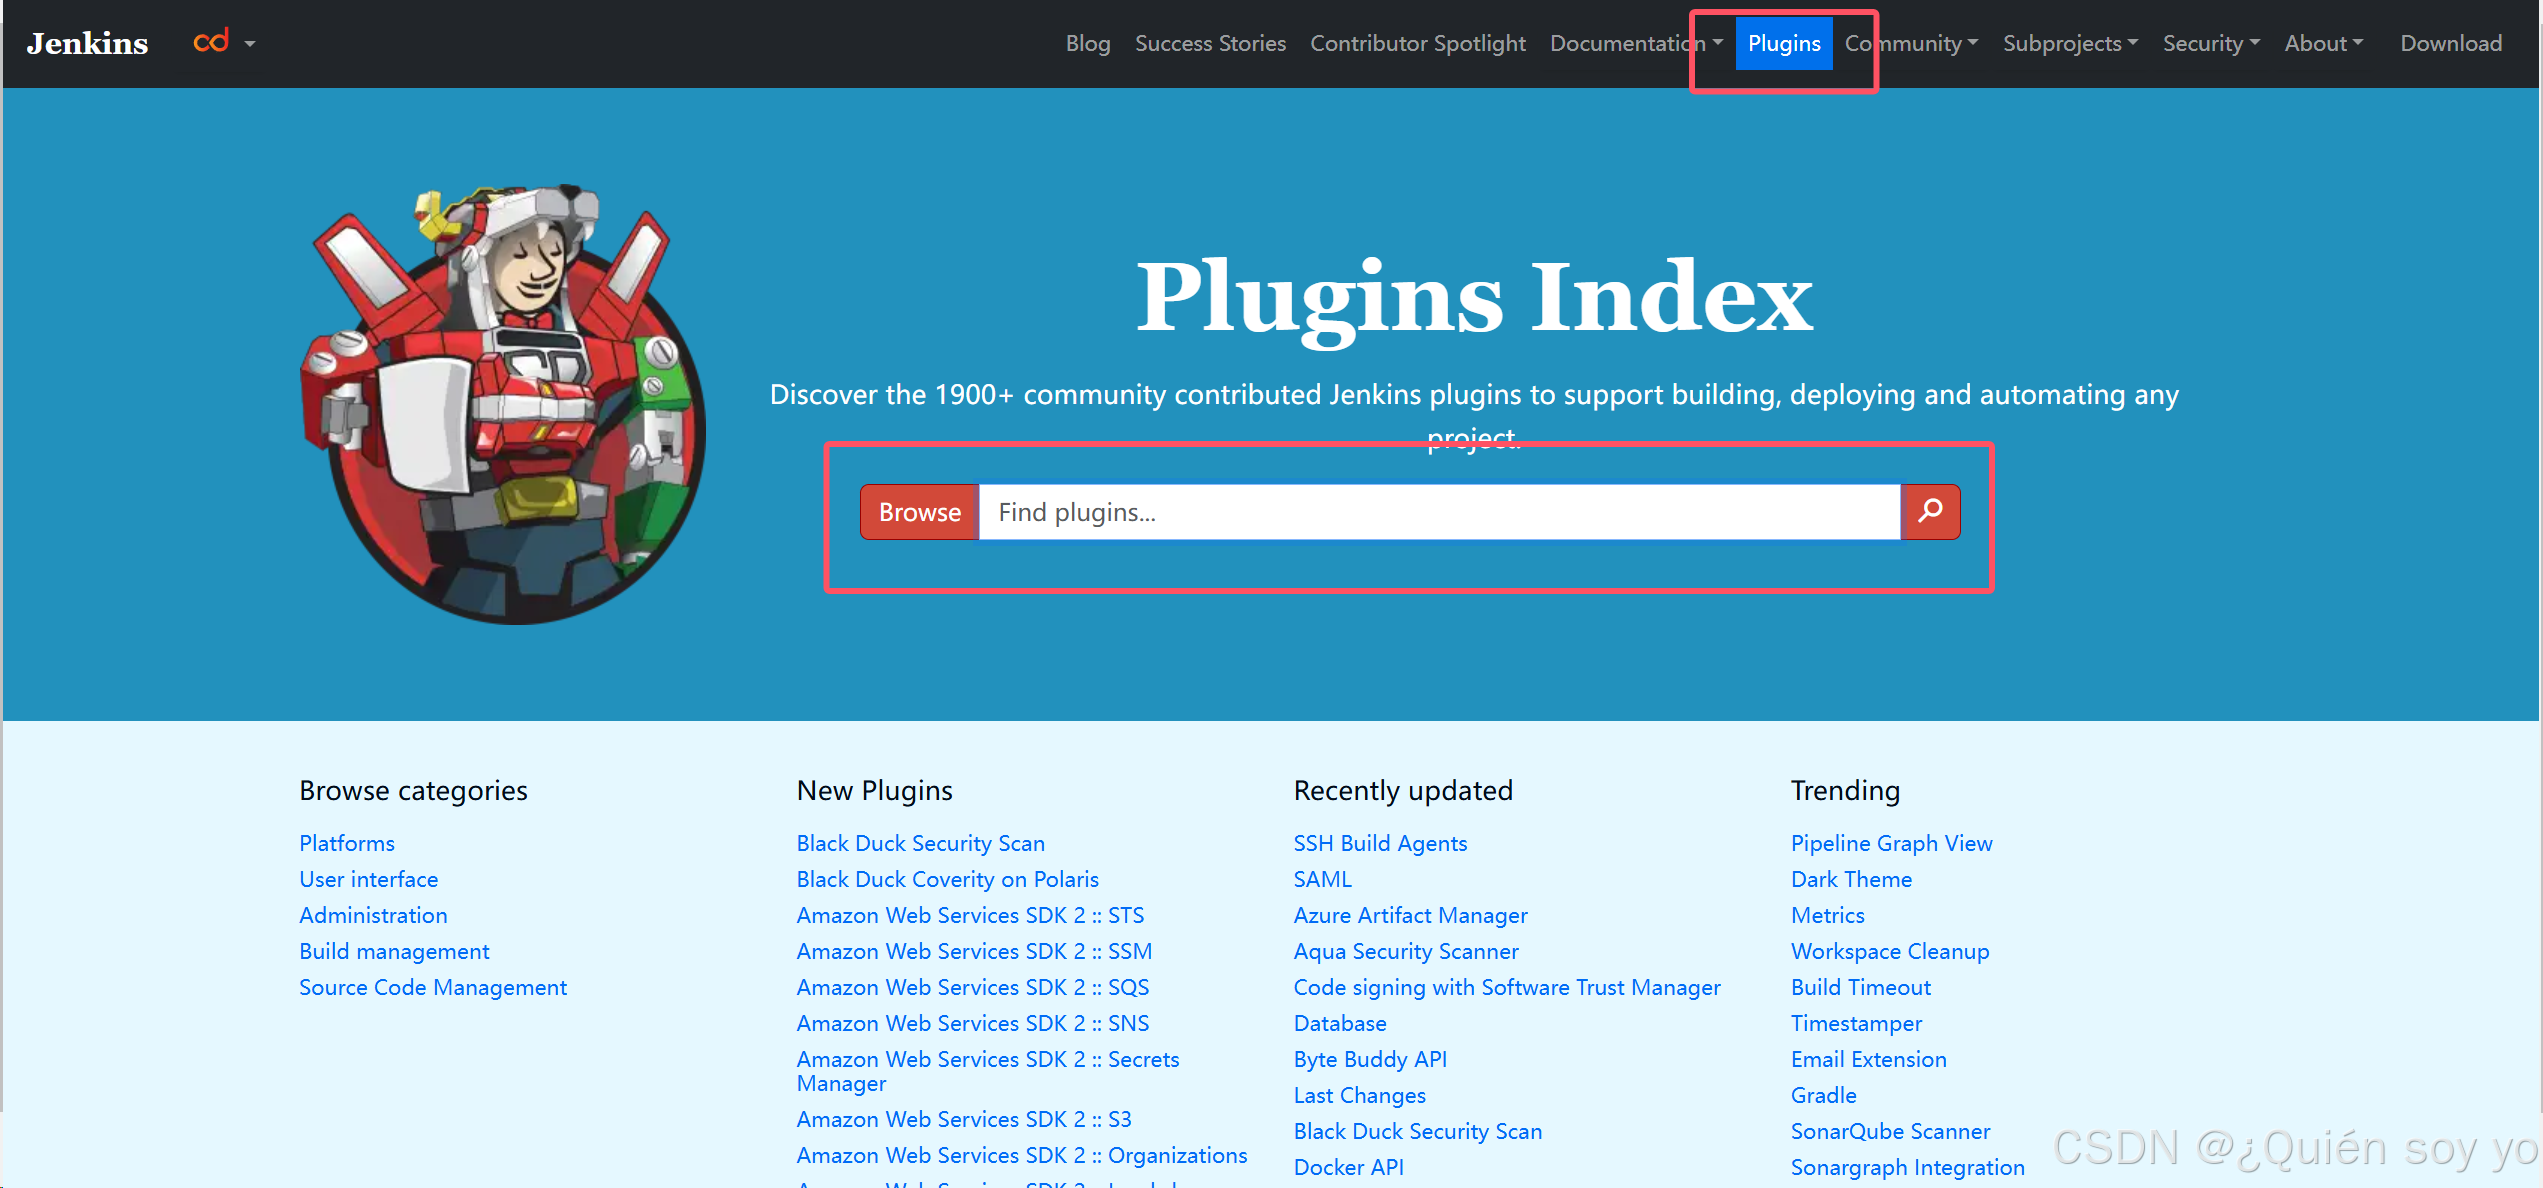Viewport: 2543px width, 1188px height.
Task: Open AWS SDK 2 :: Secrets Manager link
Action: 988,1071
